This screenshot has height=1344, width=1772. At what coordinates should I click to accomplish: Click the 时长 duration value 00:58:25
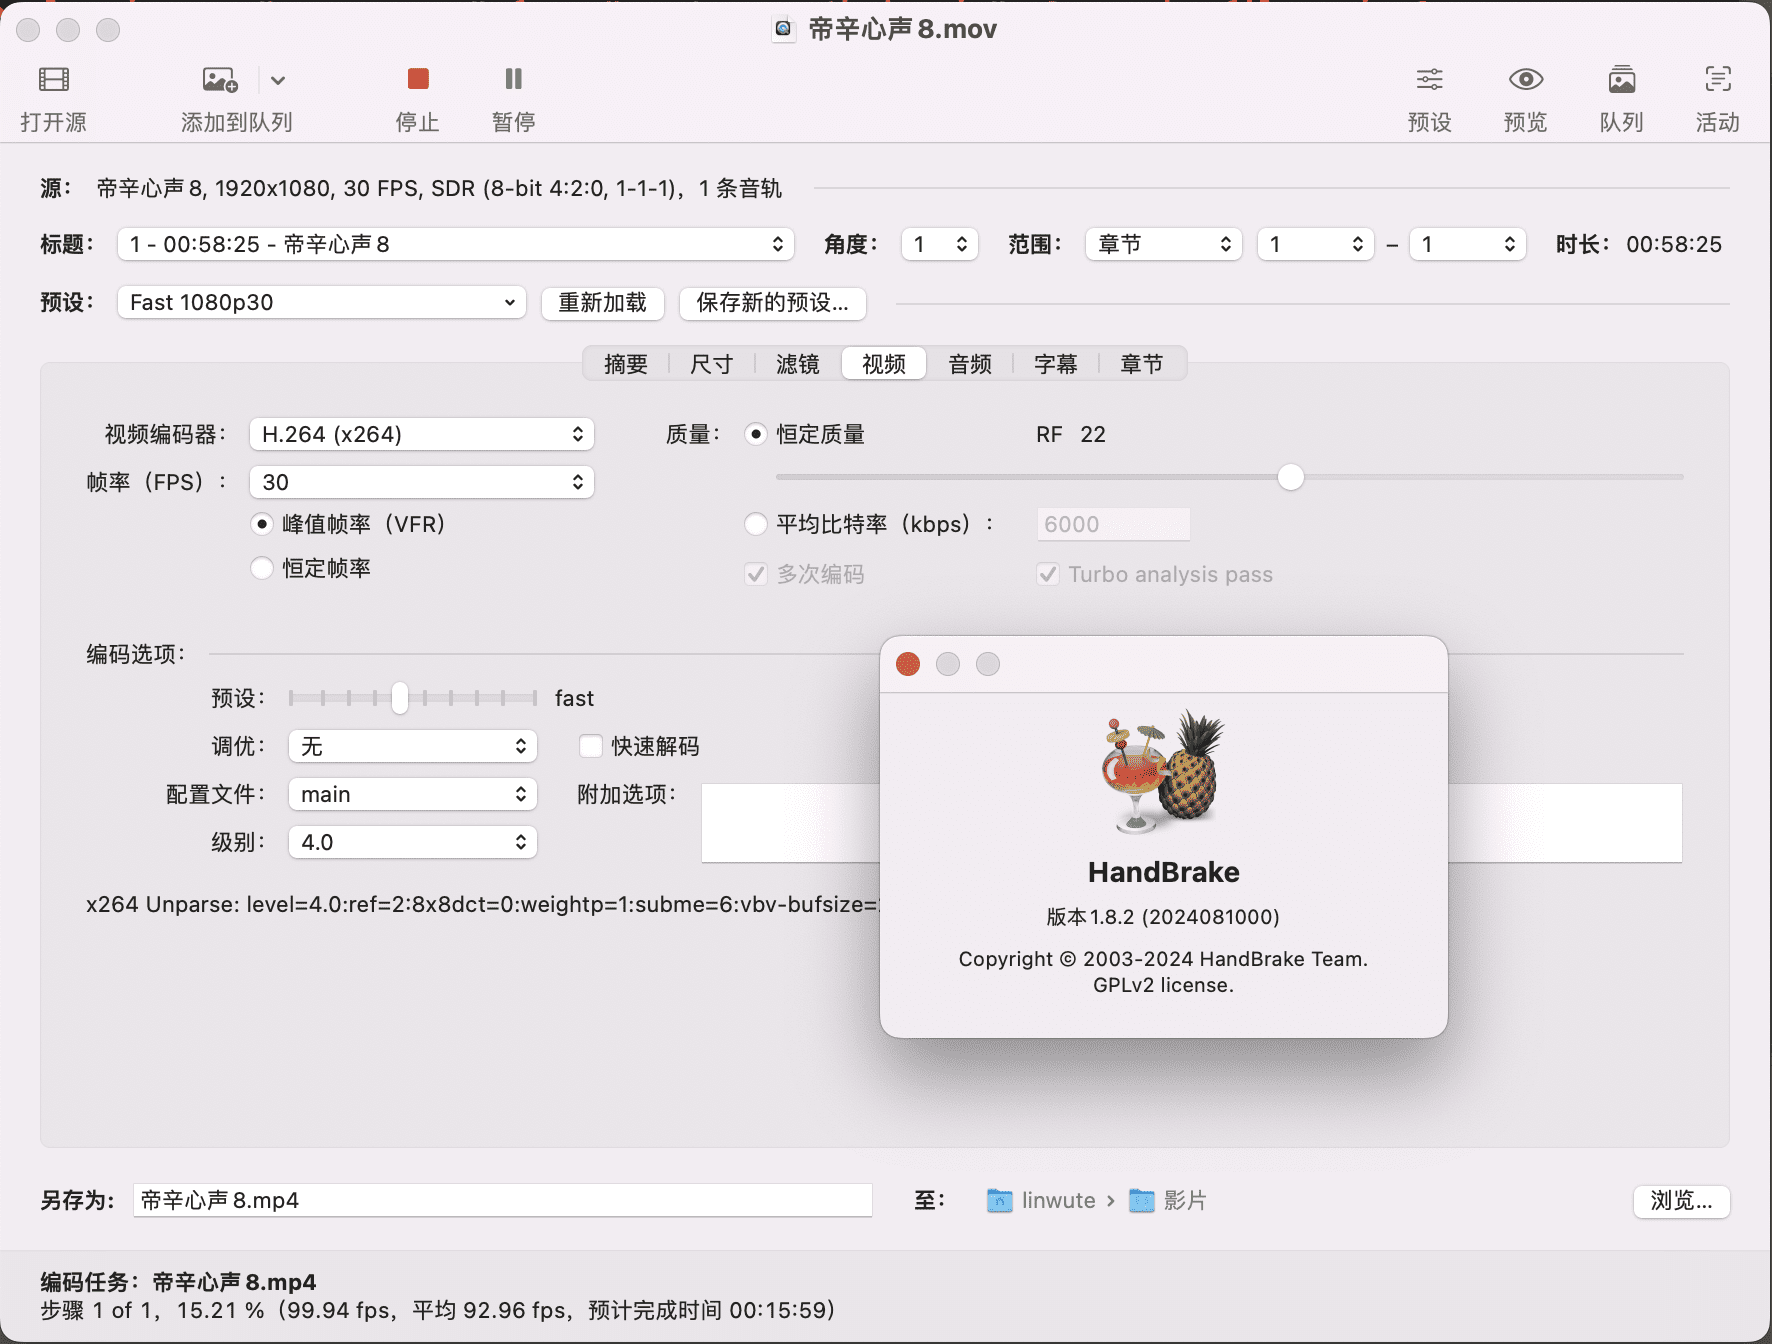tap(1674, 244)
